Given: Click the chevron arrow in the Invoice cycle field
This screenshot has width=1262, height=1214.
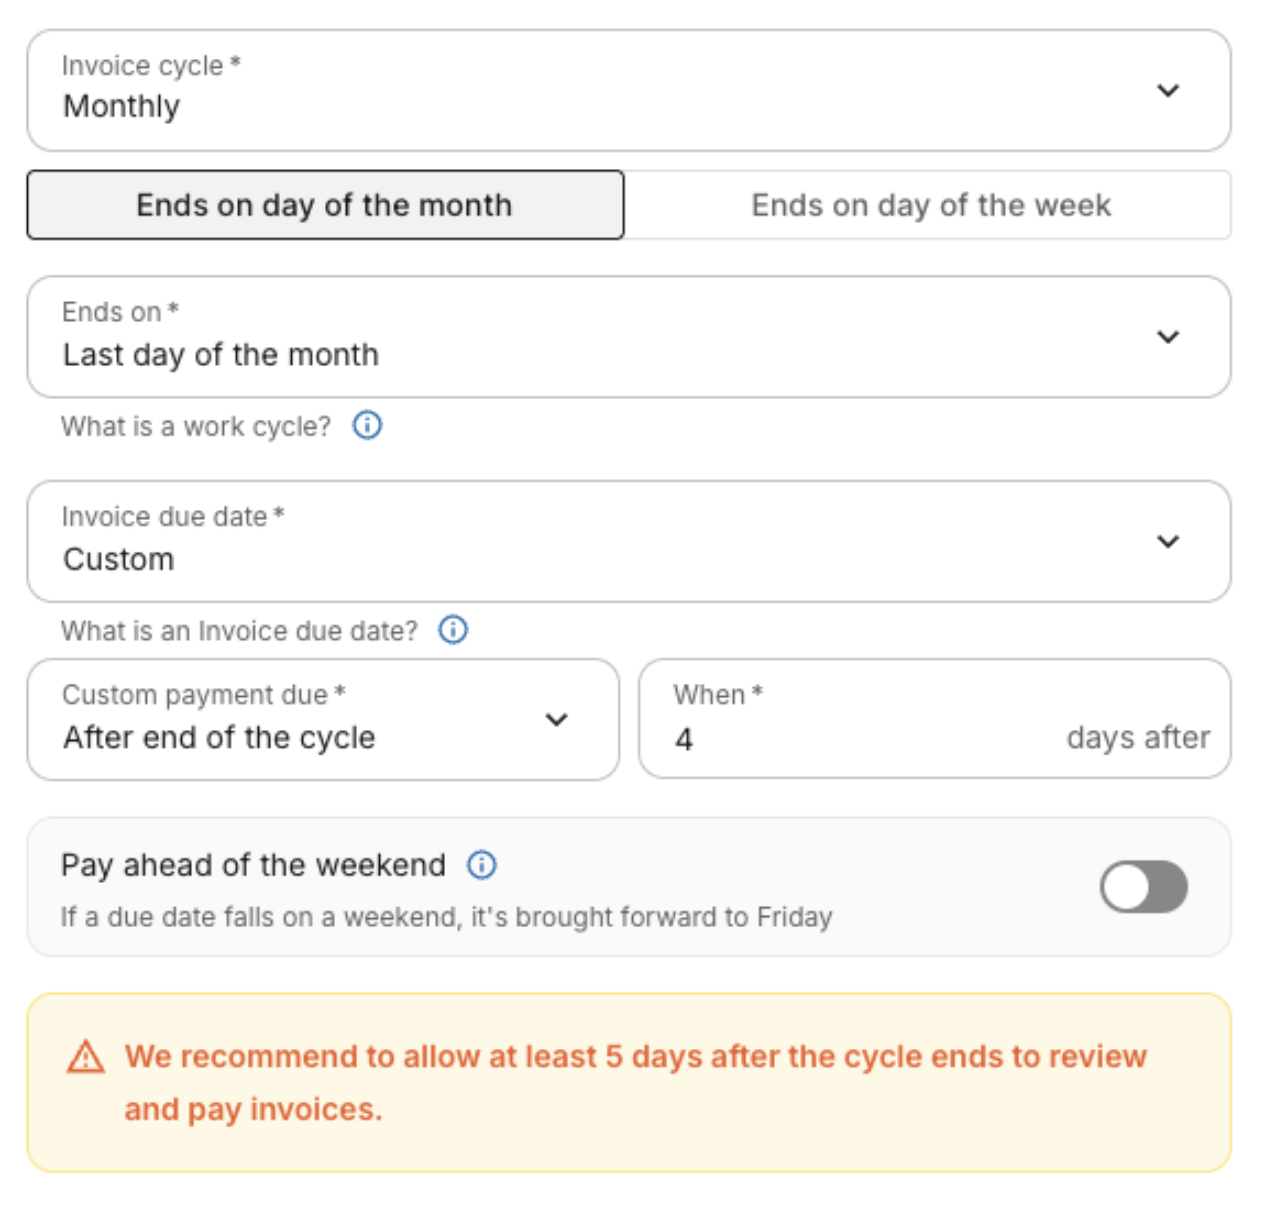Looking at the screenshot, I should [1168, 91].
